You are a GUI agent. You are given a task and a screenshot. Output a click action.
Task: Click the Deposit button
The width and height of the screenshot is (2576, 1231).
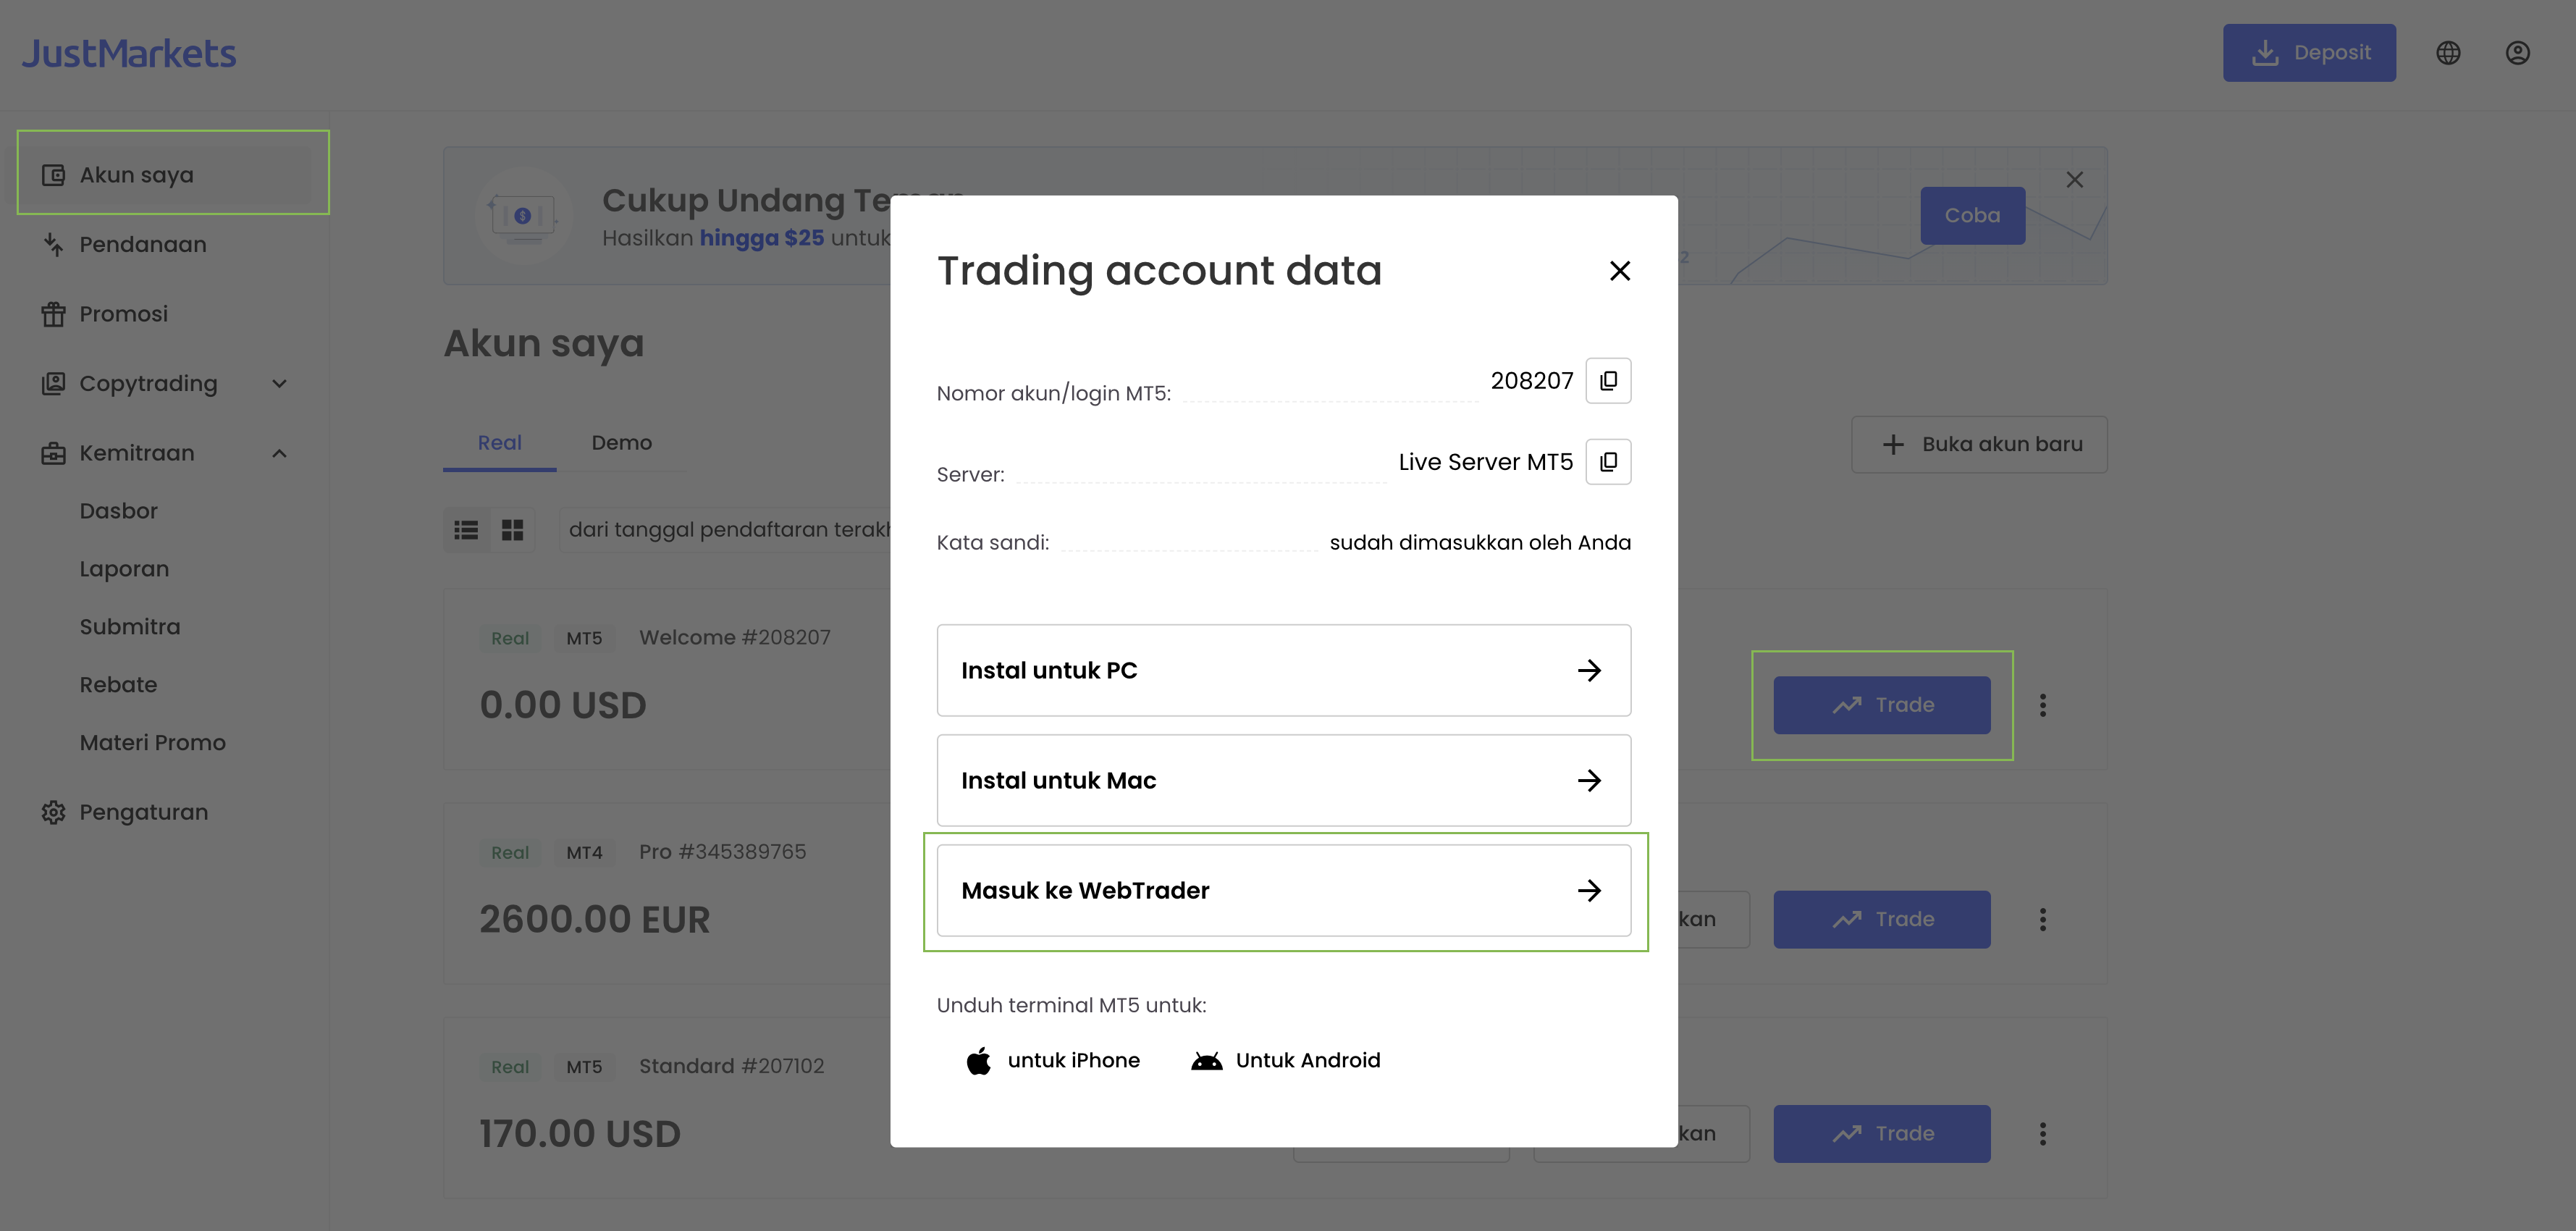coord(2309,52)
